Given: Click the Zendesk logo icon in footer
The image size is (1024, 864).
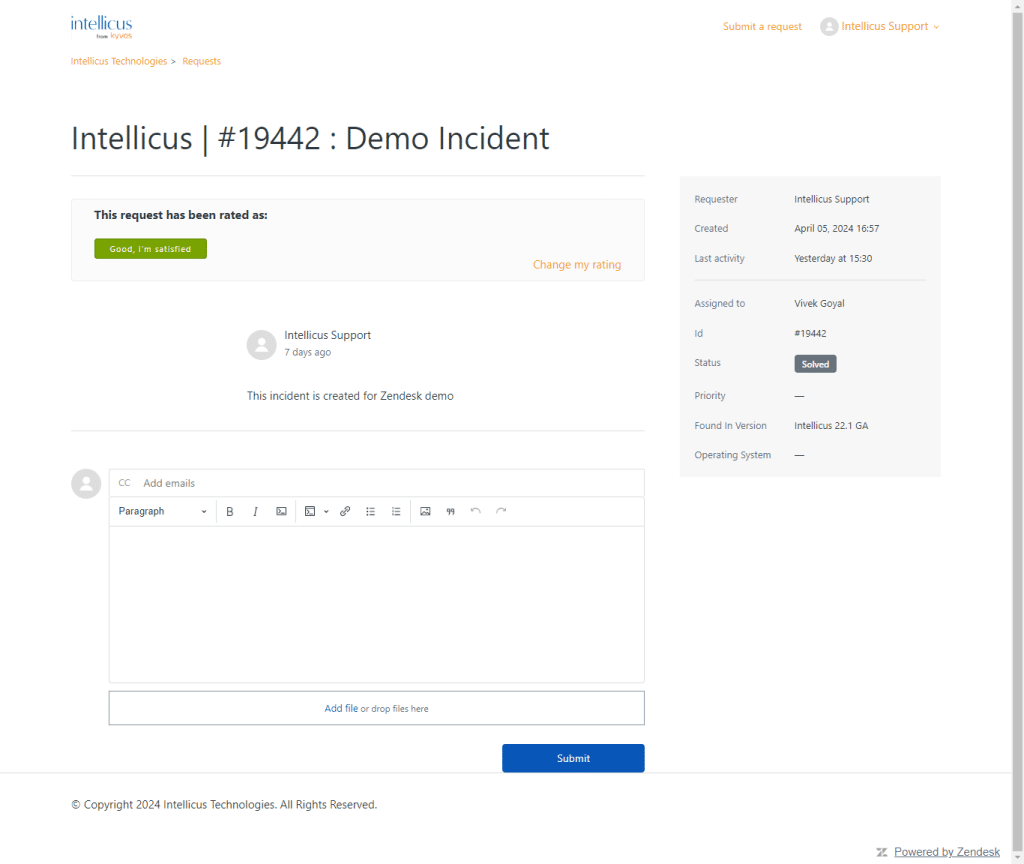Looking at the screenshot, I should tap(882, 852).
